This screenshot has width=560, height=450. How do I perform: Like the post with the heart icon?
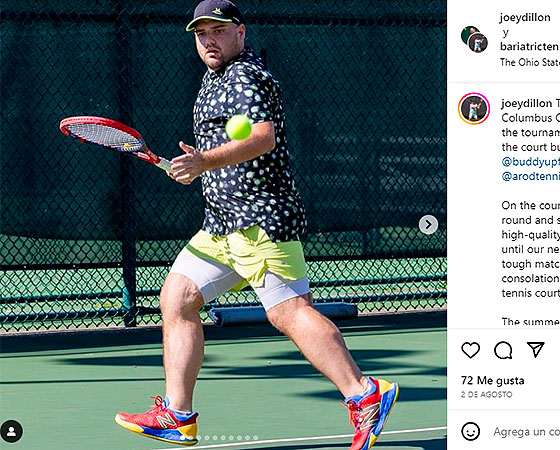tap(471, 350)
